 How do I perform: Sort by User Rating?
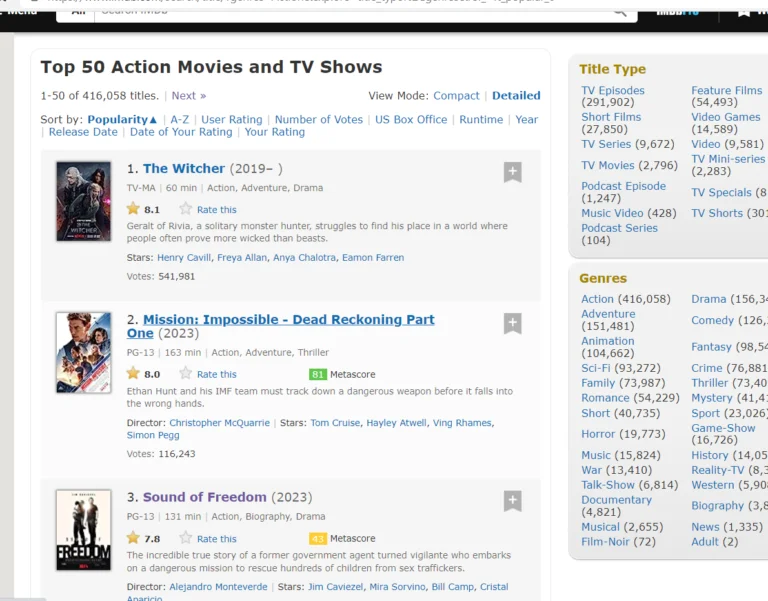(x=232, y=120)
